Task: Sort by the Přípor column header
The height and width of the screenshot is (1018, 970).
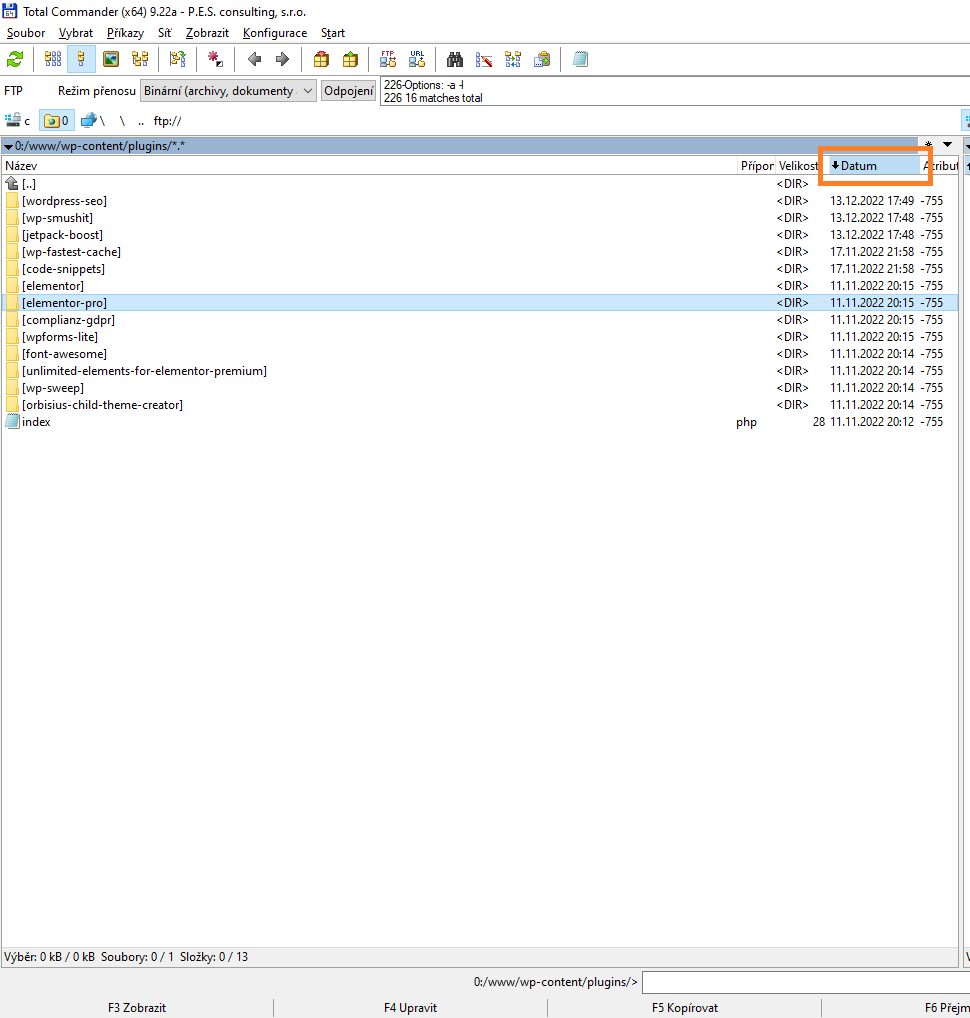Action: (757, 166)
